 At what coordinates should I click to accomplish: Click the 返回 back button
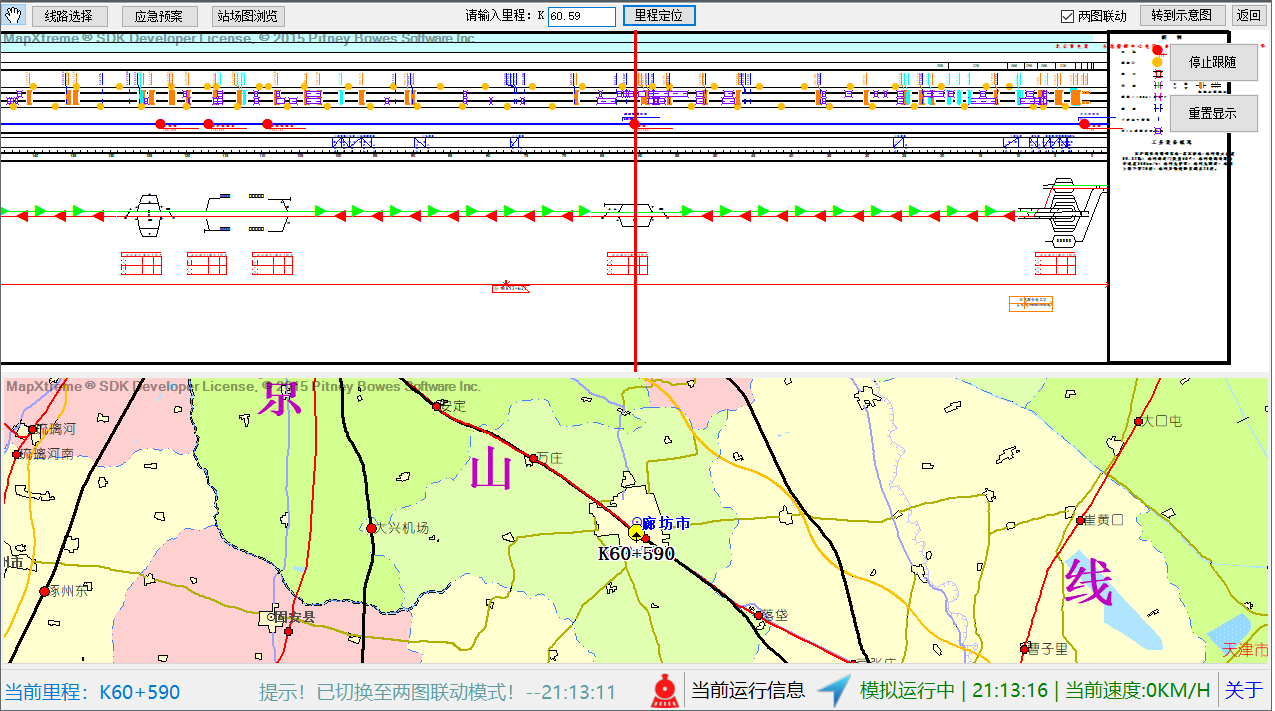[1248, 16]
